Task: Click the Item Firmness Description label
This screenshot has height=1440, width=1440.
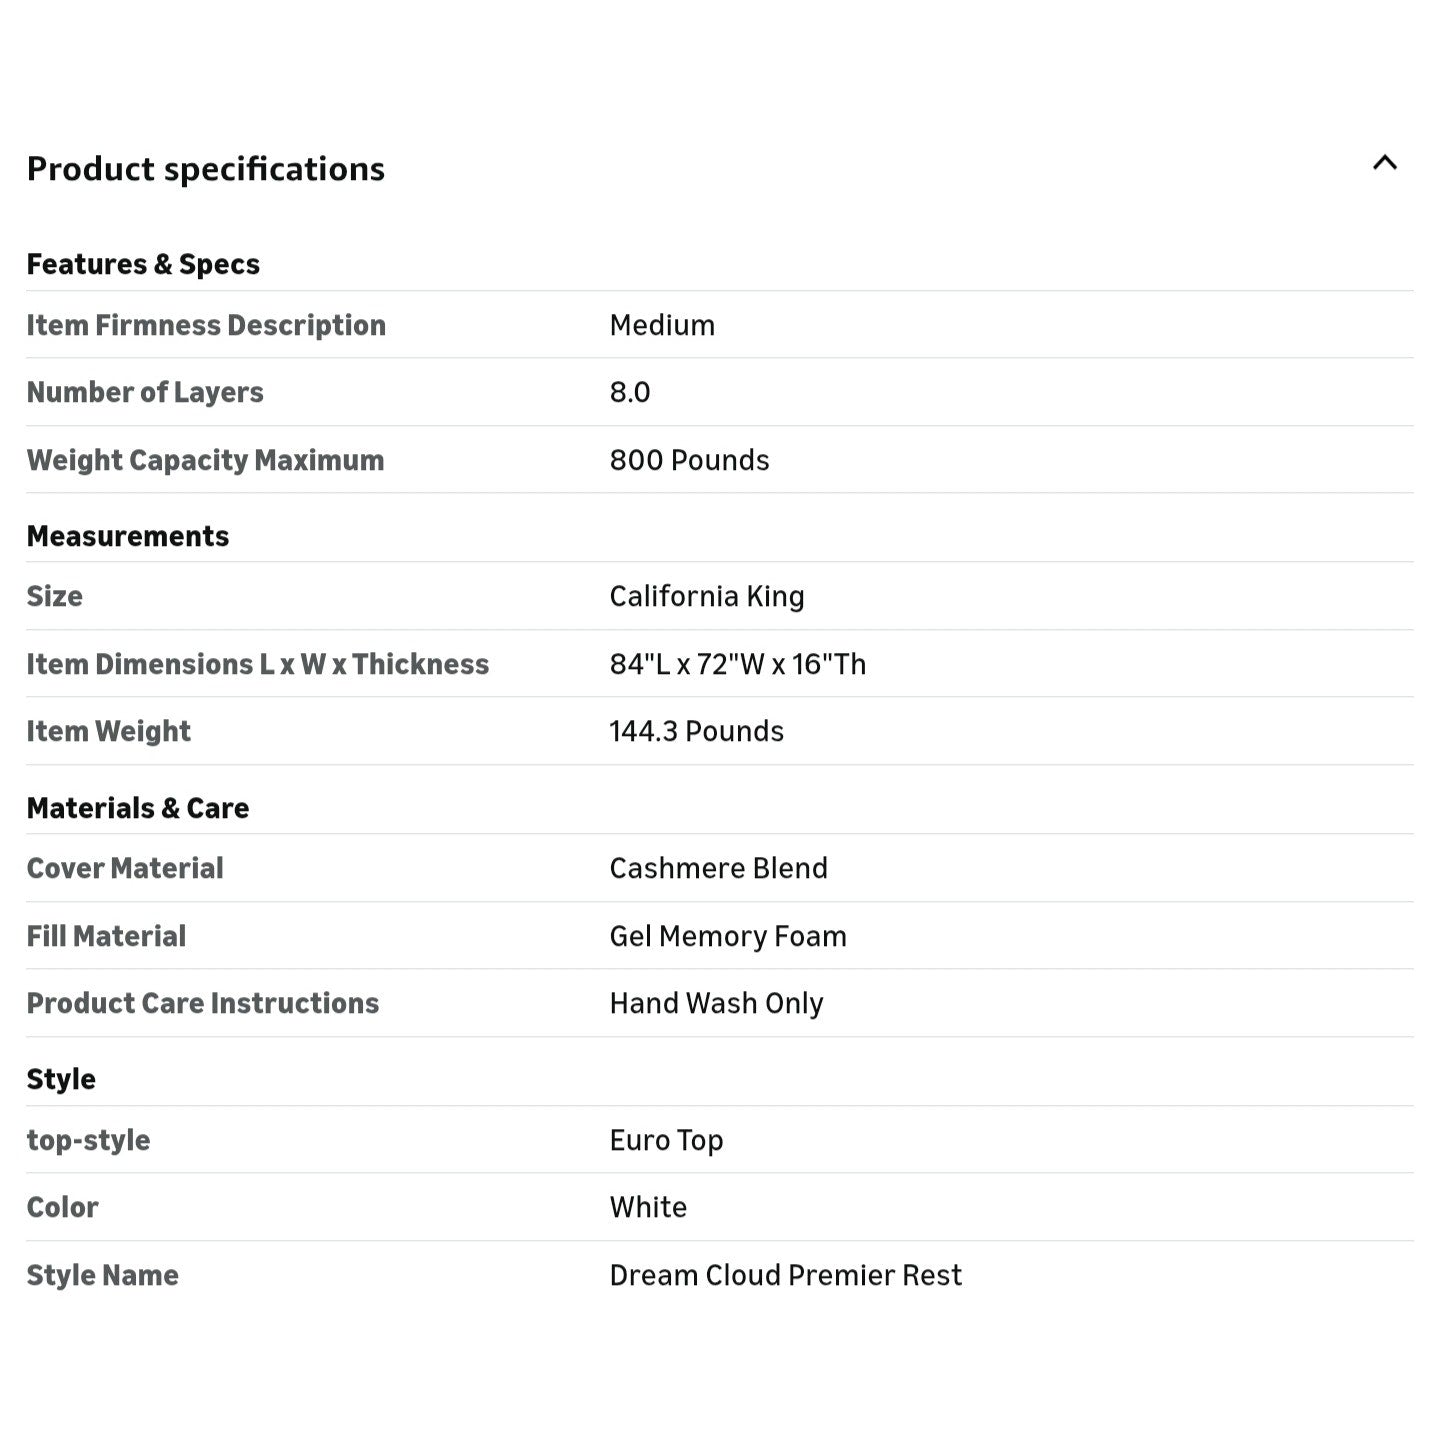Action: pos(206,325)
